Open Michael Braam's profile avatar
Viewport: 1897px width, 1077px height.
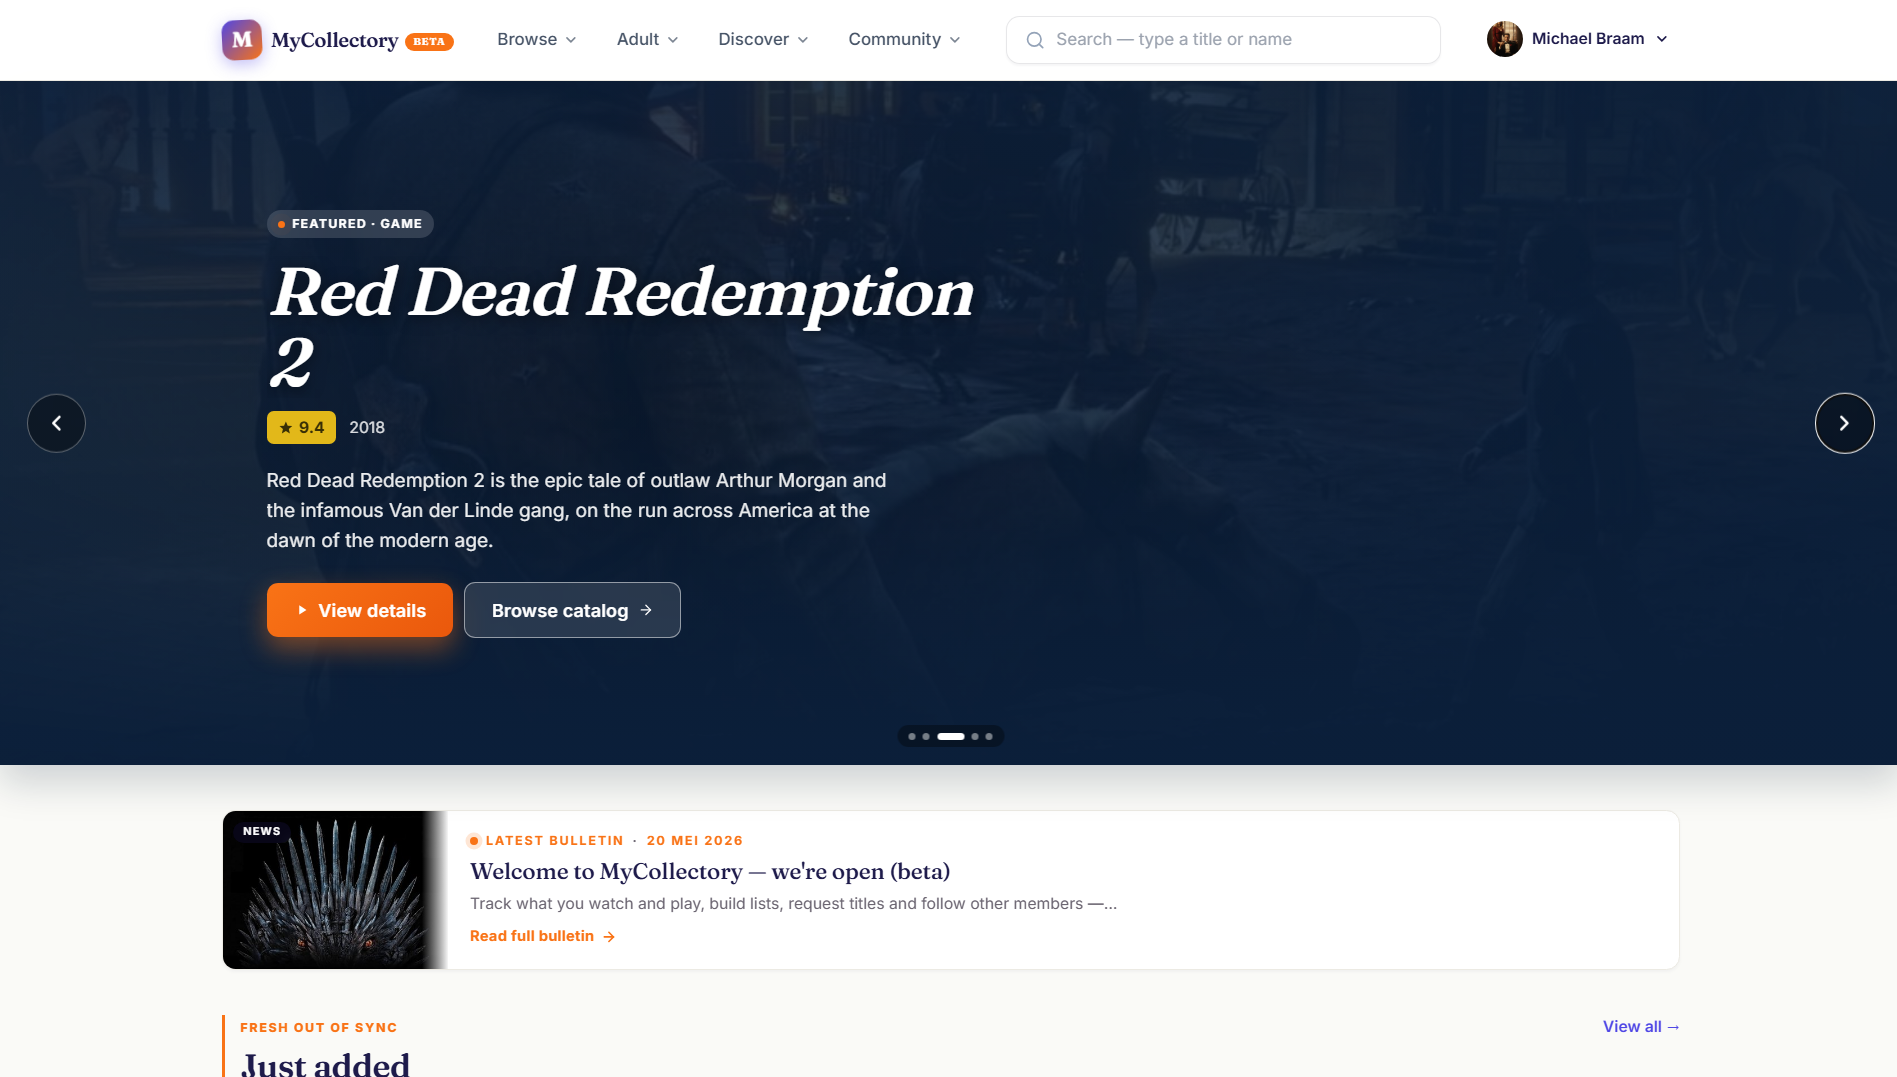(x=1504, y=39)
